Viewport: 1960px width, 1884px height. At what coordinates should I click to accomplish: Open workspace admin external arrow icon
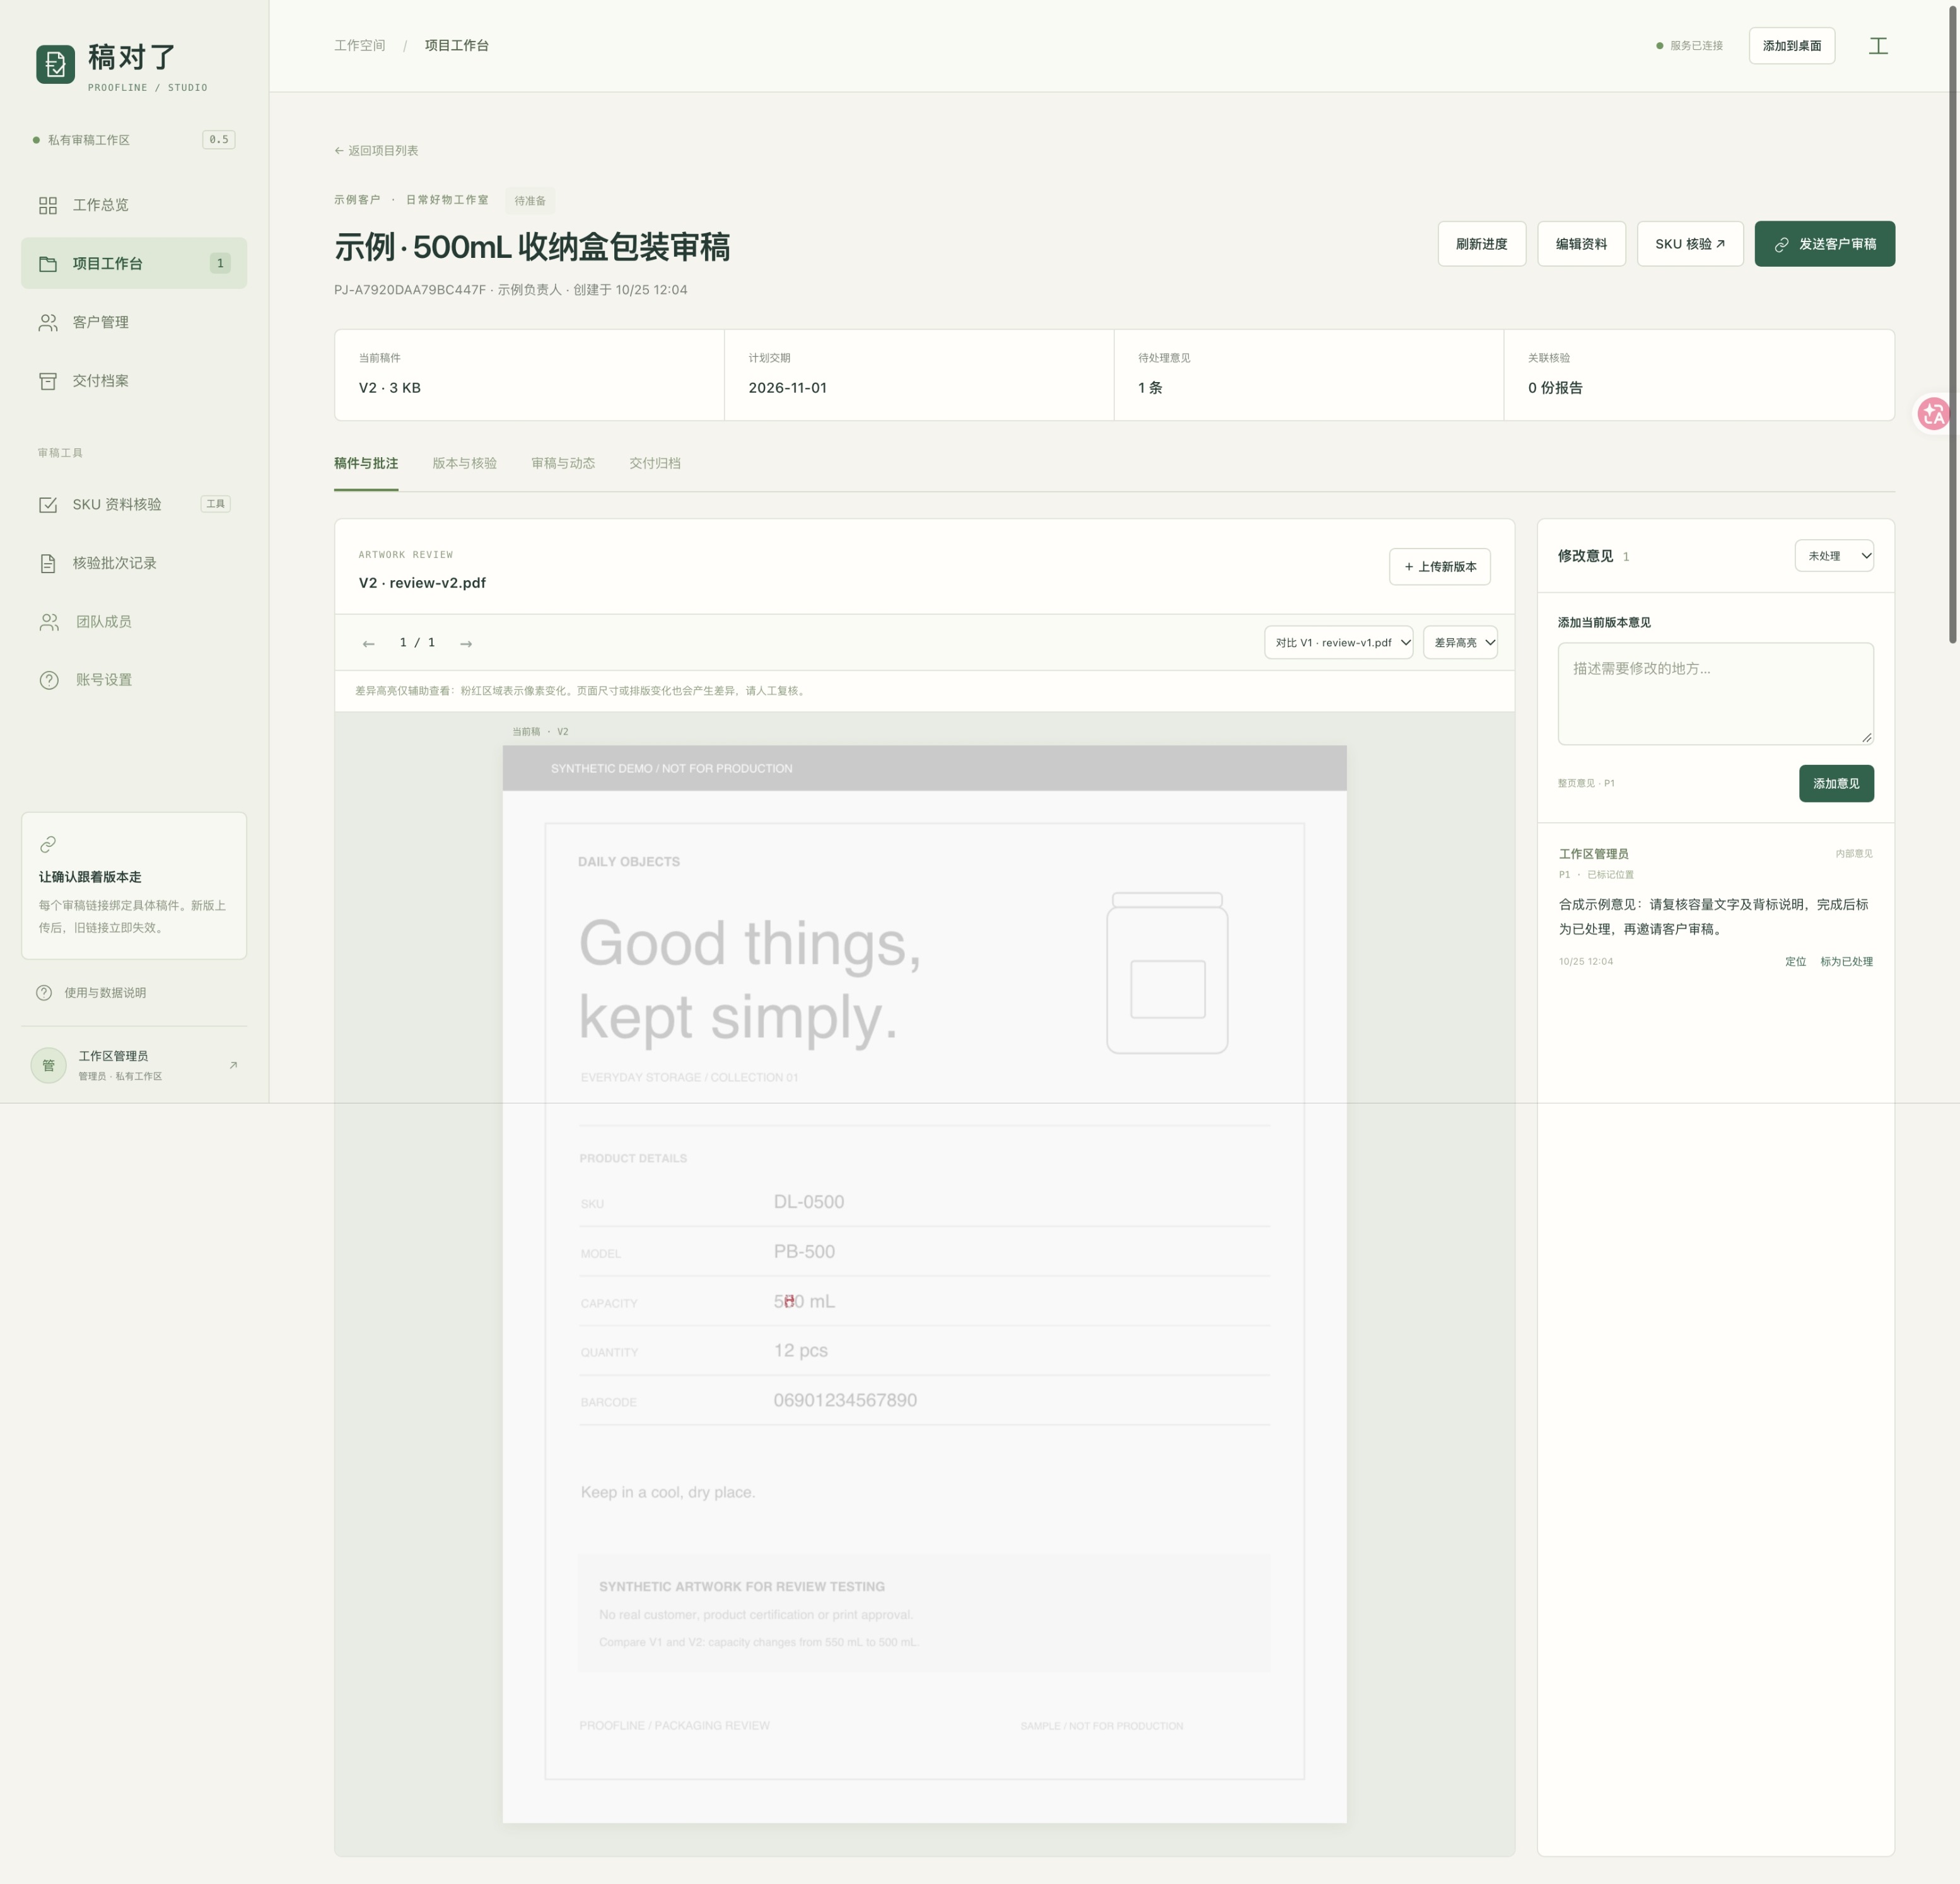[x=233, y=1065]
